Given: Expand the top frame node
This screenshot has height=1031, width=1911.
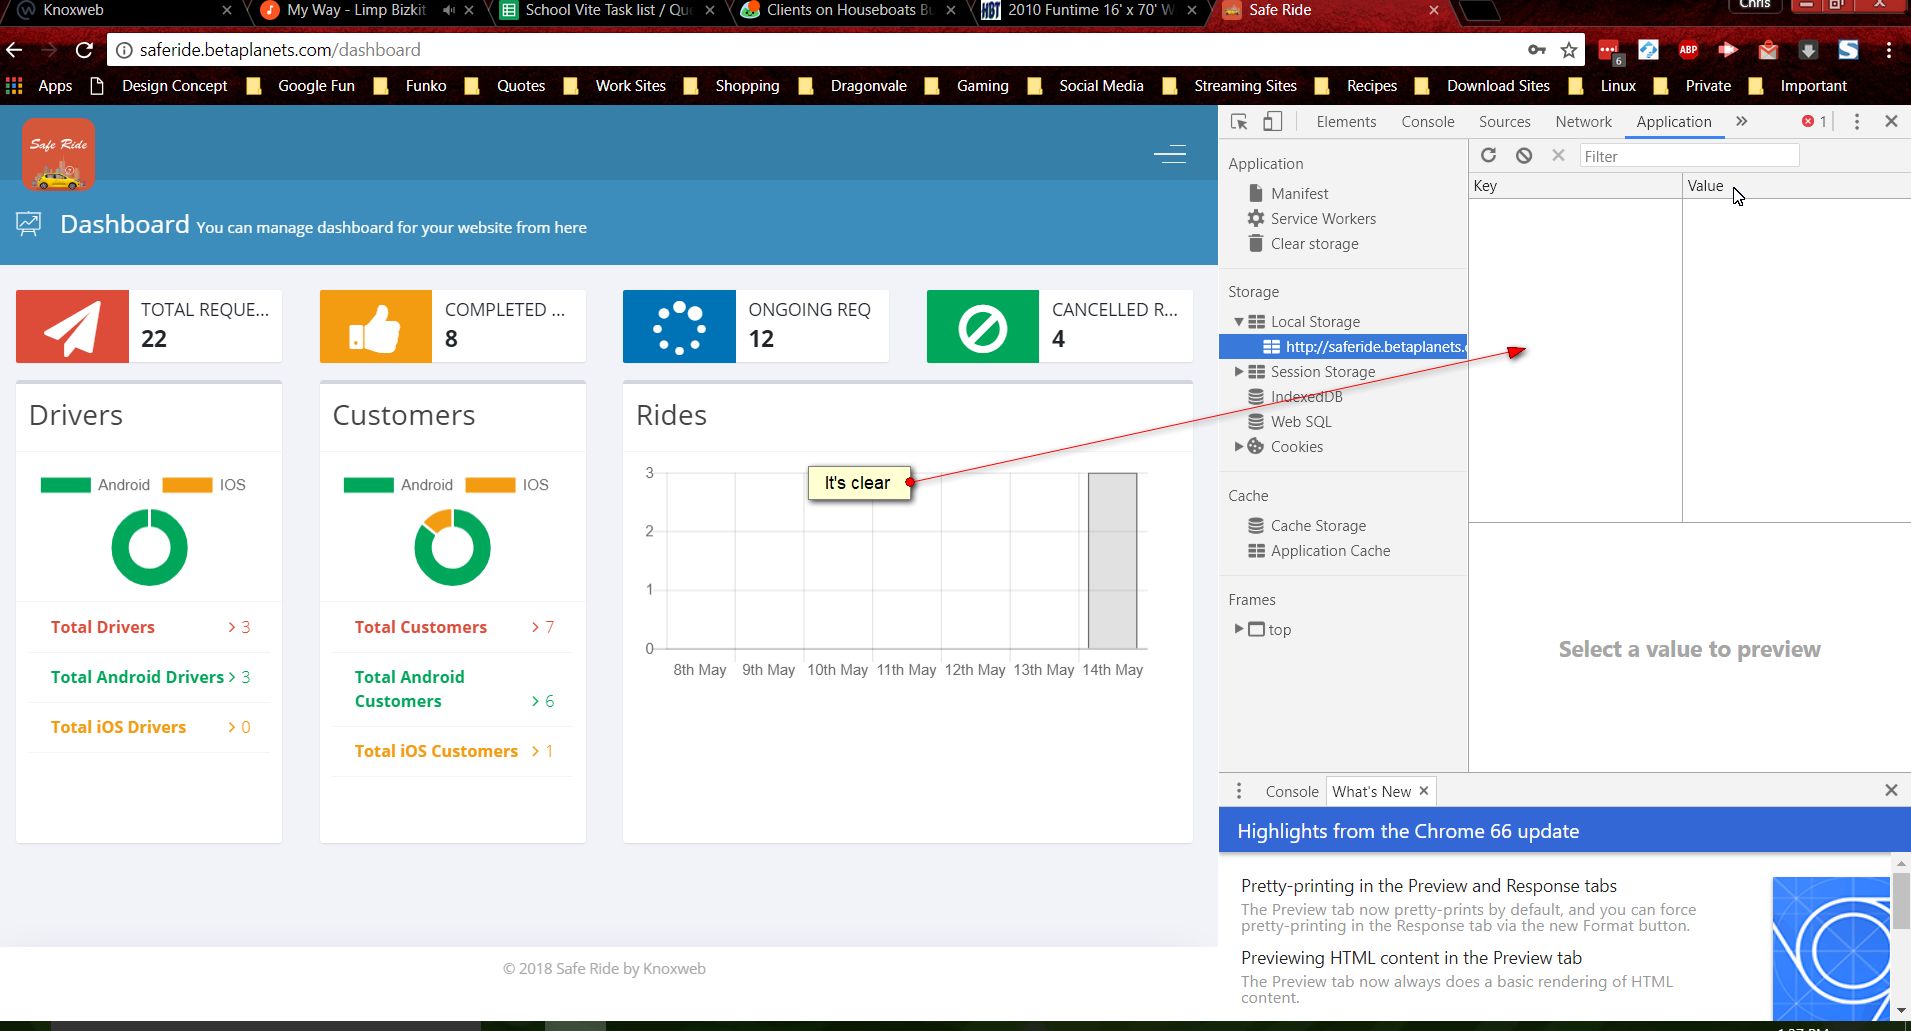Looking at the screenshot, I should pos(1239,629).
